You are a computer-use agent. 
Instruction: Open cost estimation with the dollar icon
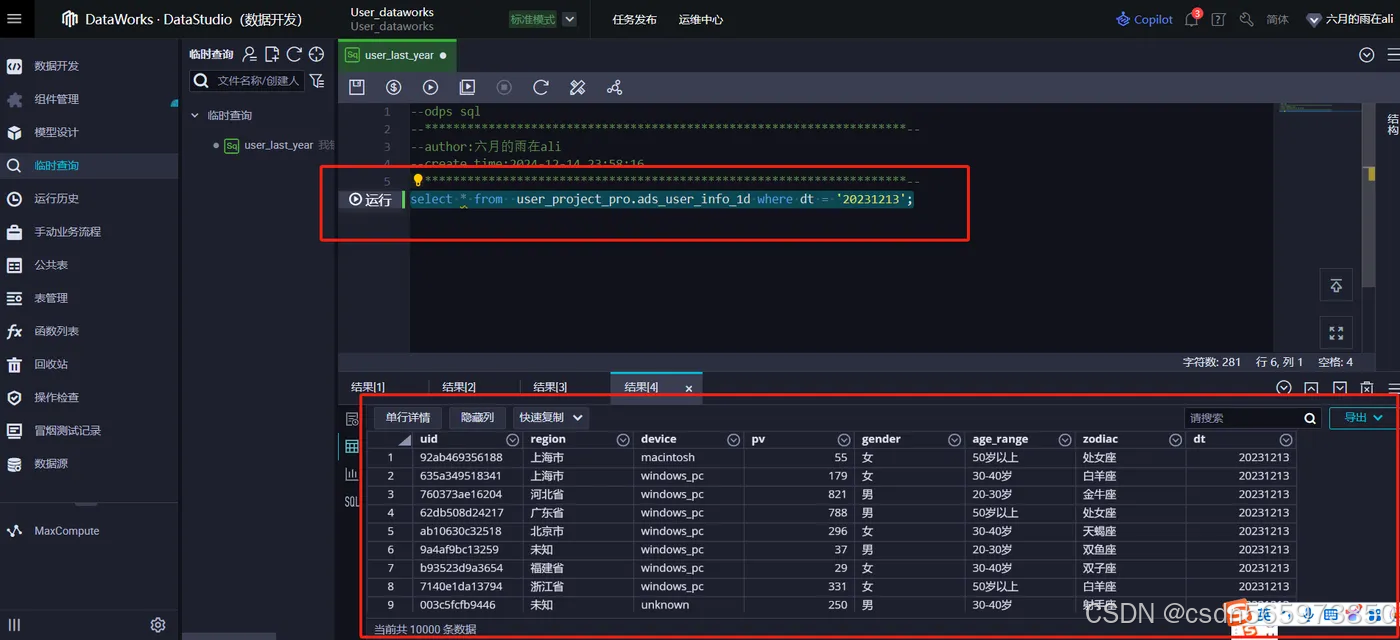(x=393, y=87)
